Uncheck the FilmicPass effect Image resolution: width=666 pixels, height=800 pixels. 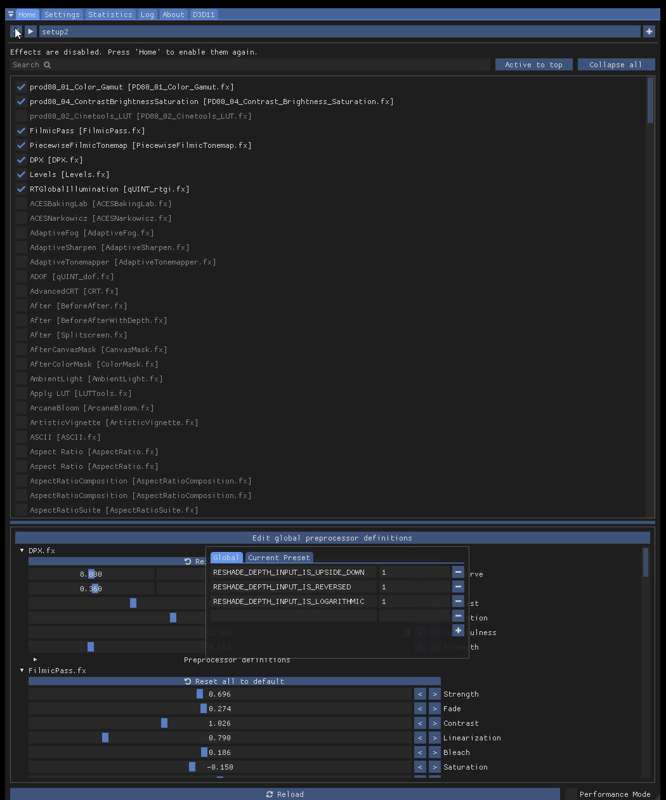[x=21, y=131]
